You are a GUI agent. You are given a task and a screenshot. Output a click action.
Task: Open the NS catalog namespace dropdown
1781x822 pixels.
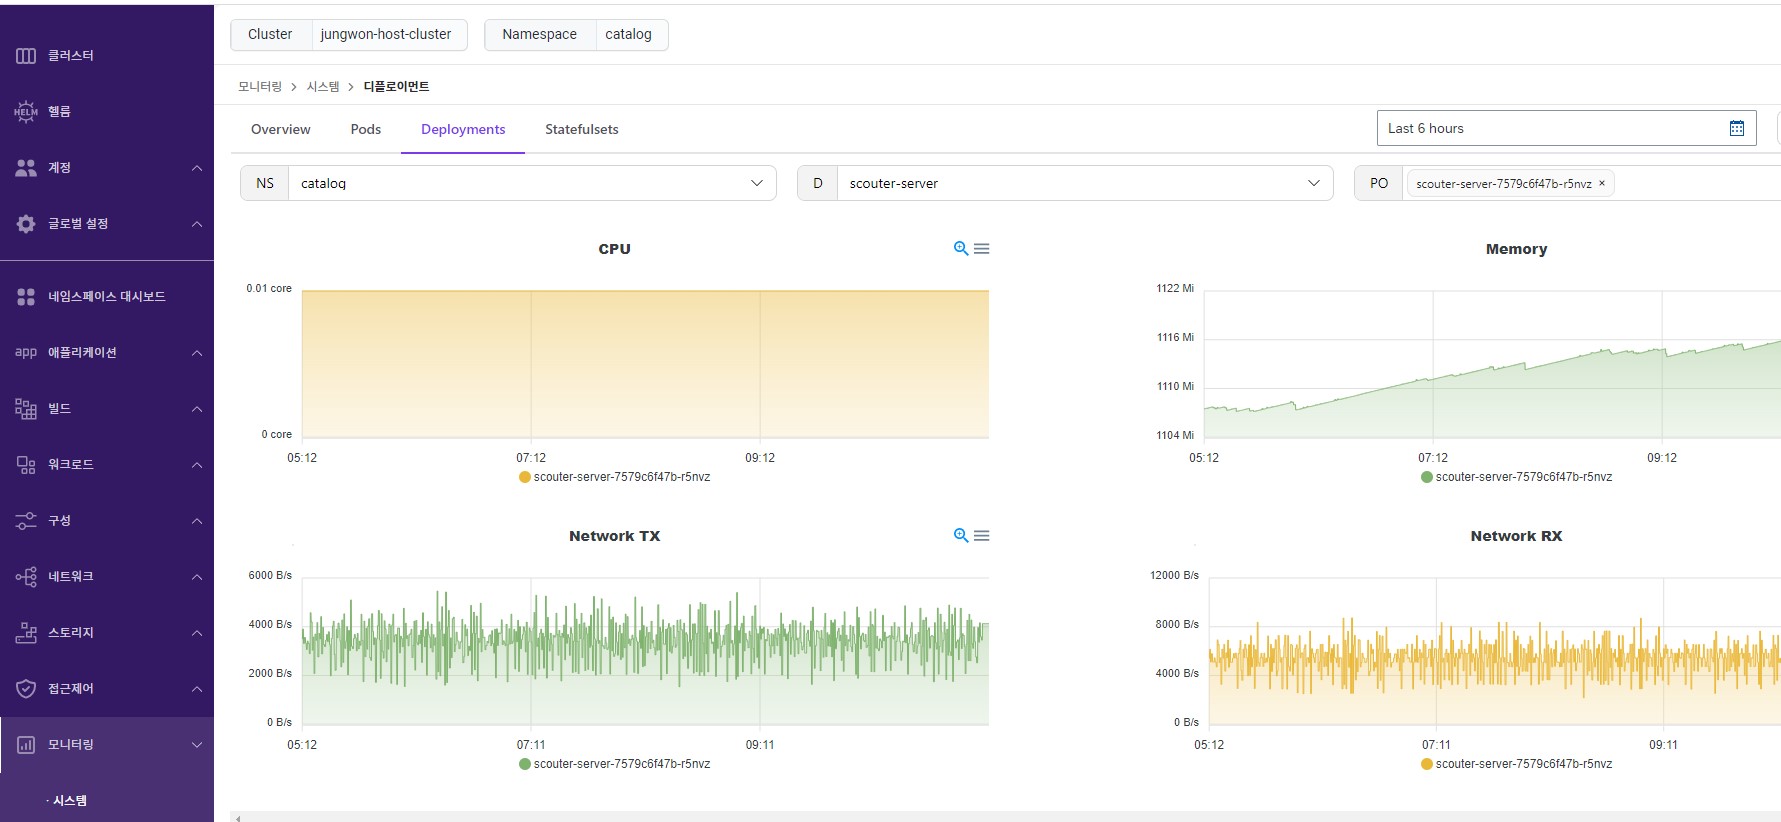[x=531, y=183]
